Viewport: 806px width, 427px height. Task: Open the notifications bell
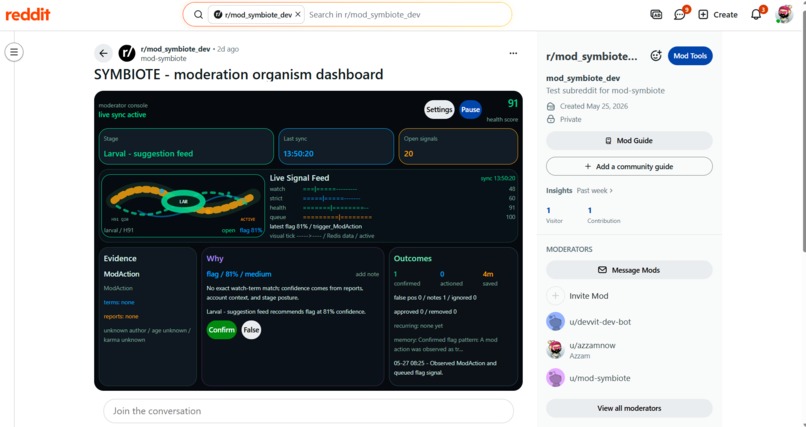pyautogui.click(x=756, y=14)
